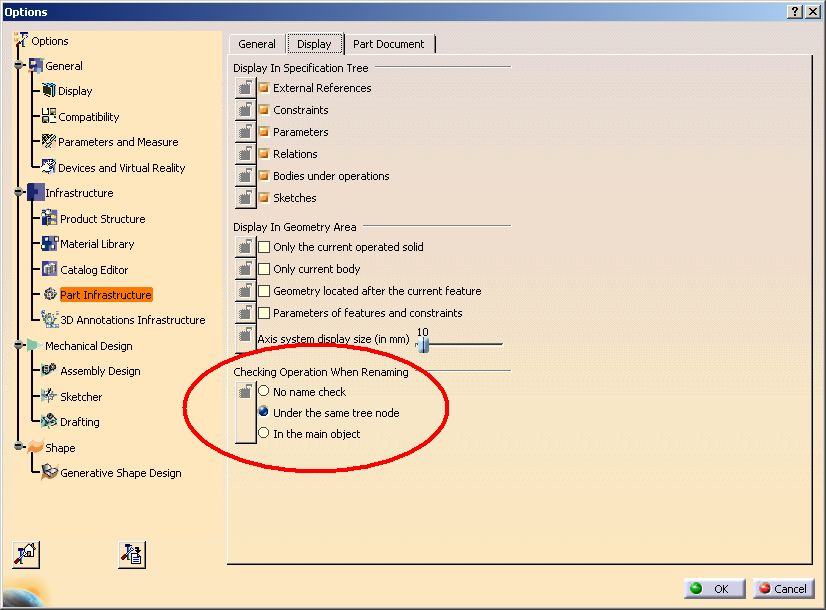This screenshot has height=610, width=826.
Task: Toggle the Bodies under operations checkbox
Action: pyautogui.click(x=264, y=176)
